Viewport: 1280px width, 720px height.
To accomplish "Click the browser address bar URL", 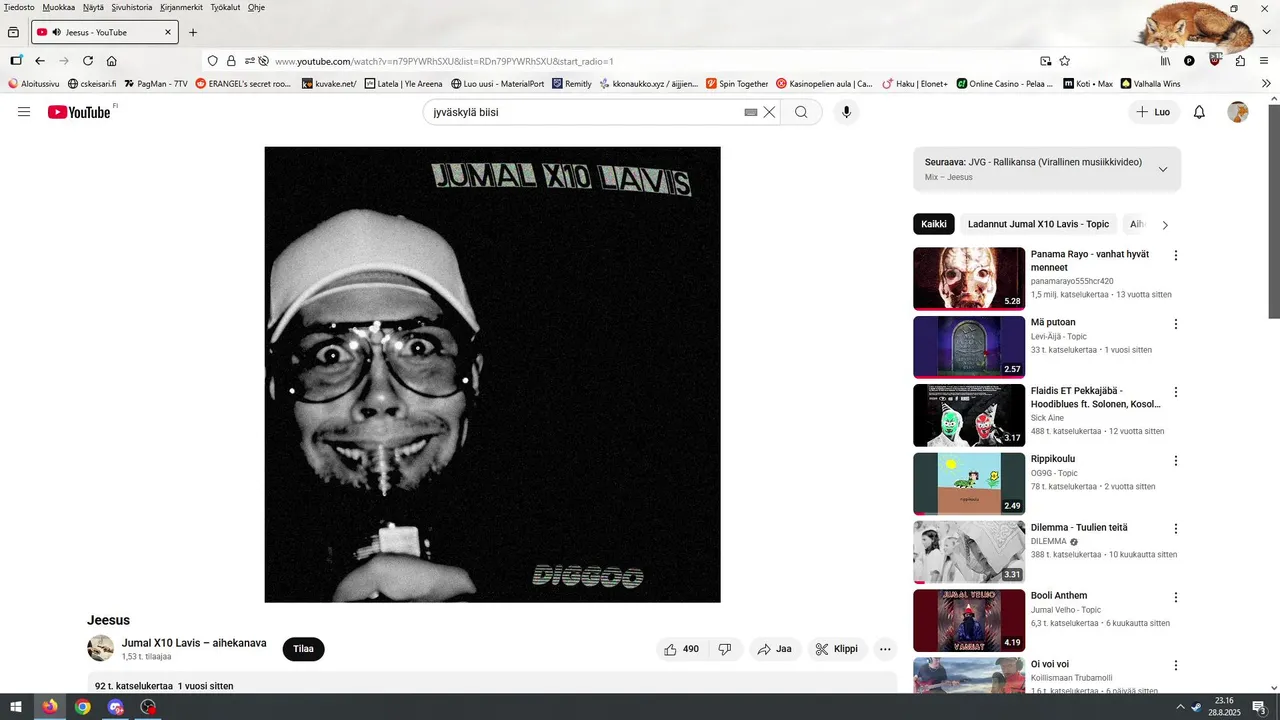I will pos(444,61).
